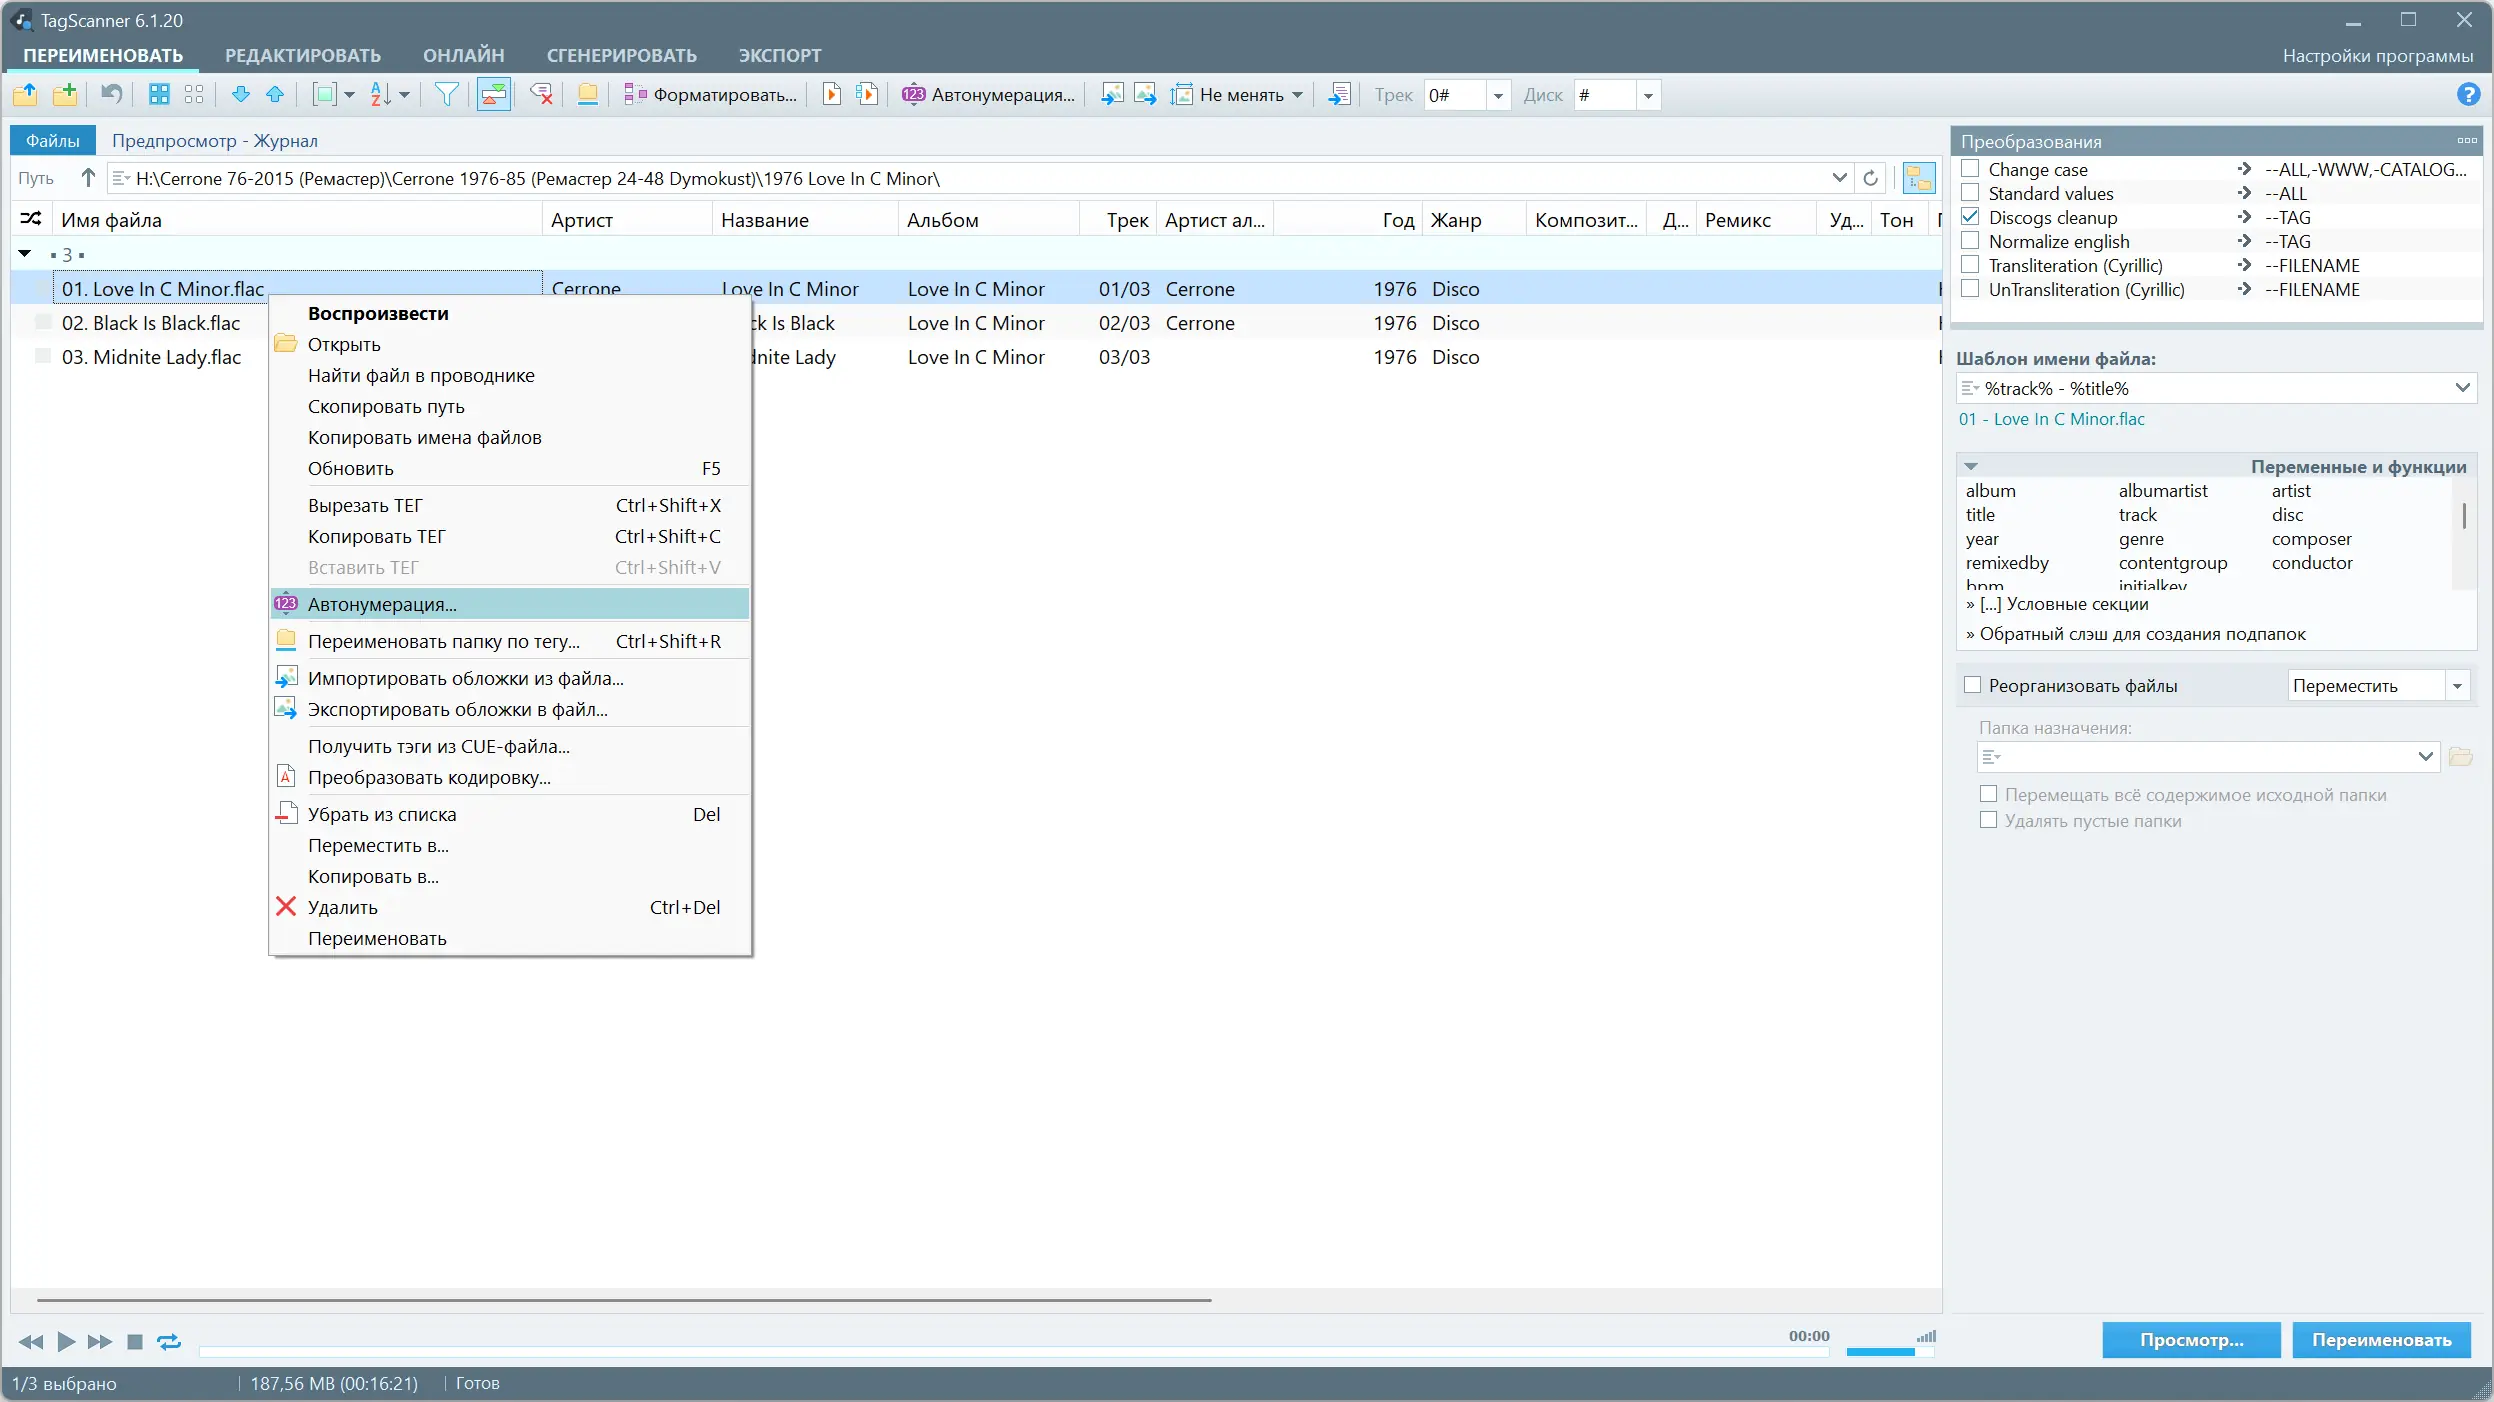
Task: Click the add folder icon with plus
Action: pos(65,94)
